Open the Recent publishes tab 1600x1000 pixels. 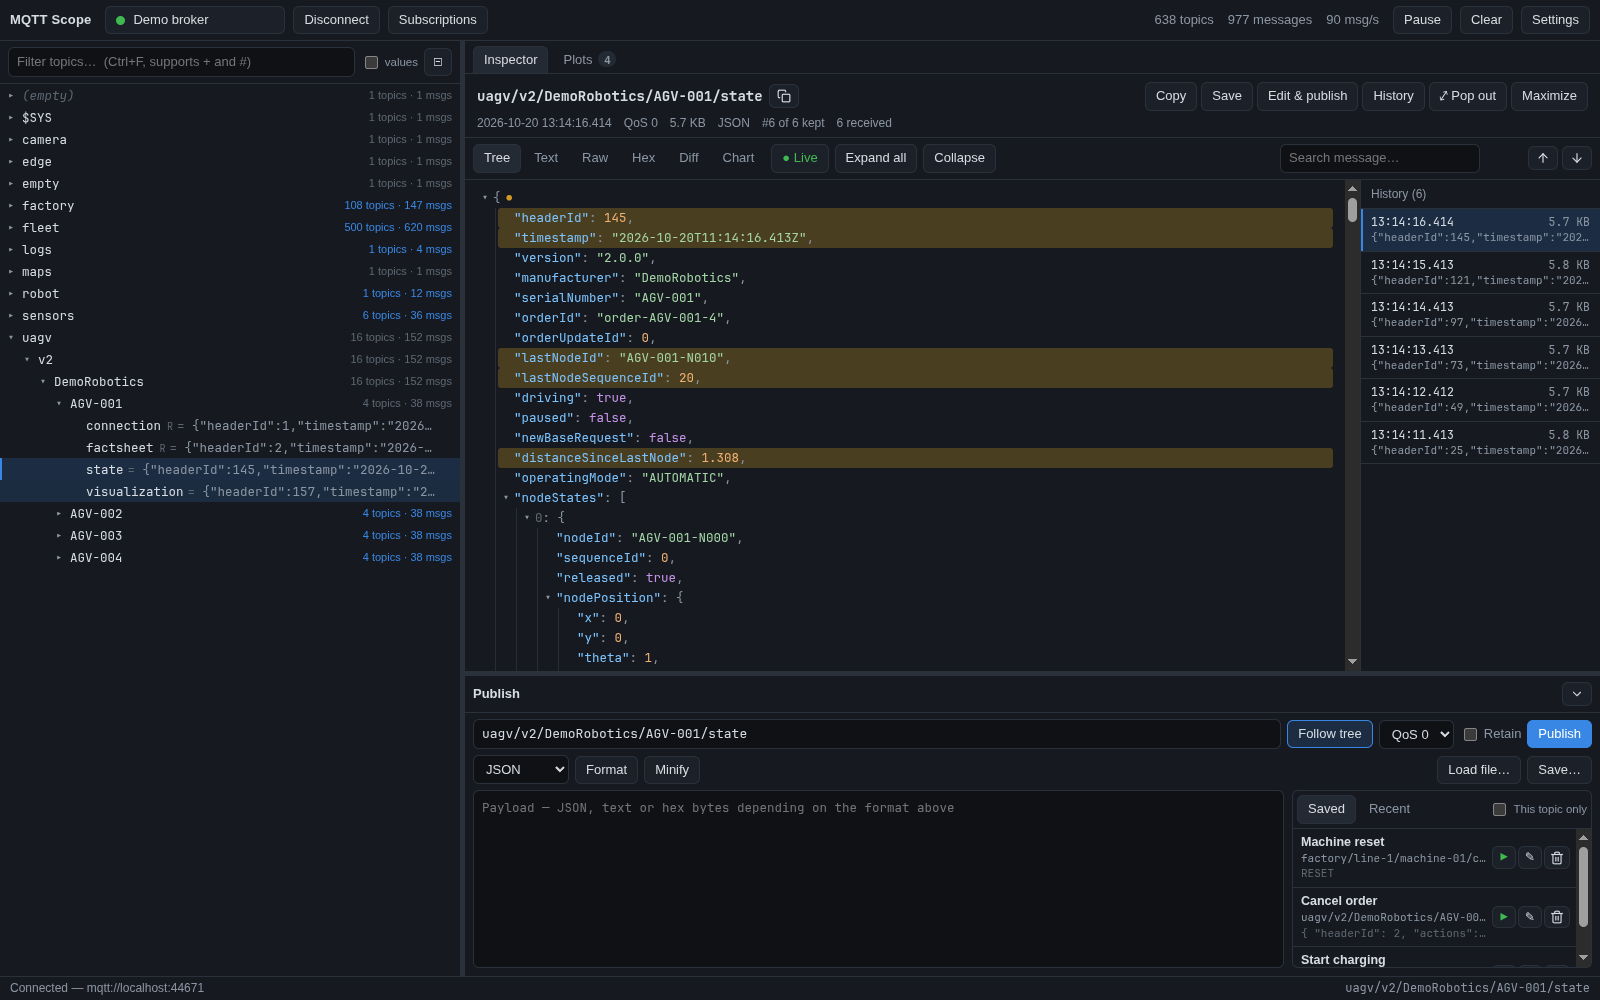click(x=1389, y=809)
